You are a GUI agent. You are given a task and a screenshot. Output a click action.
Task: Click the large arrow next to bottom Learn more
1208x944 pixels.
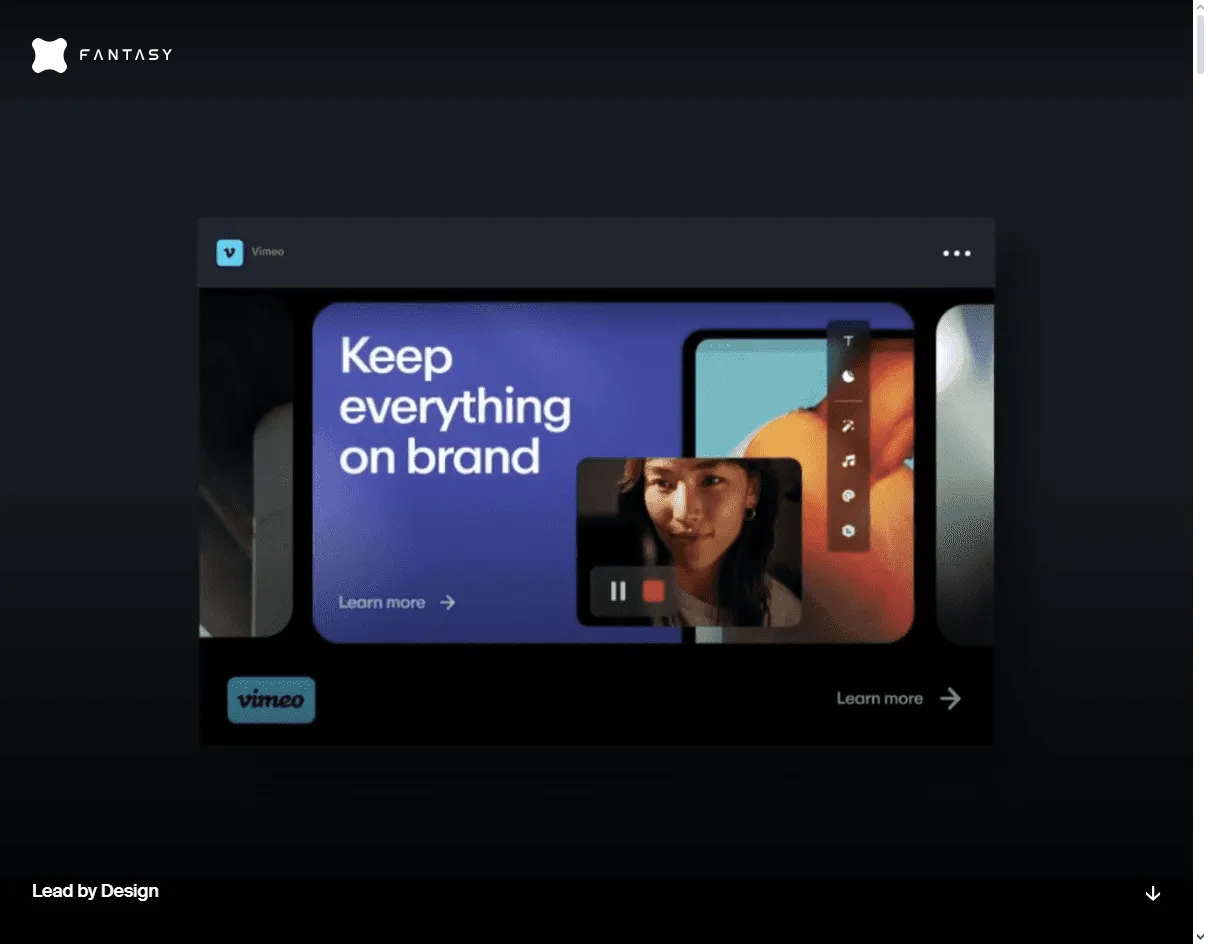coord(950,698)
